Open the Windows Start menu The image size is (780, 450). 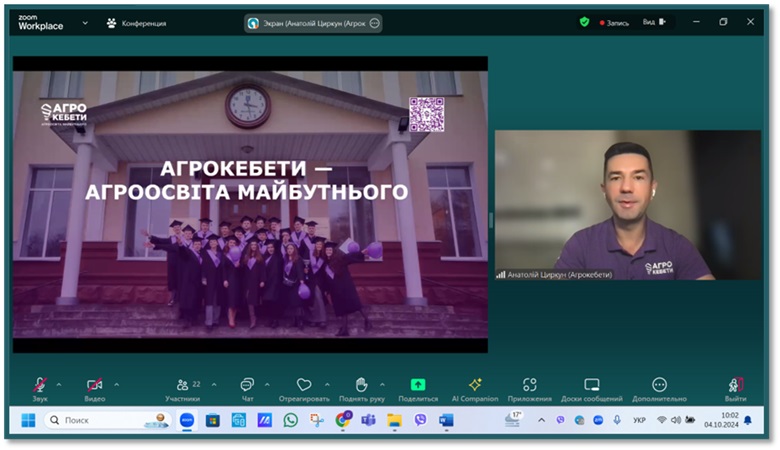(28, 420)
